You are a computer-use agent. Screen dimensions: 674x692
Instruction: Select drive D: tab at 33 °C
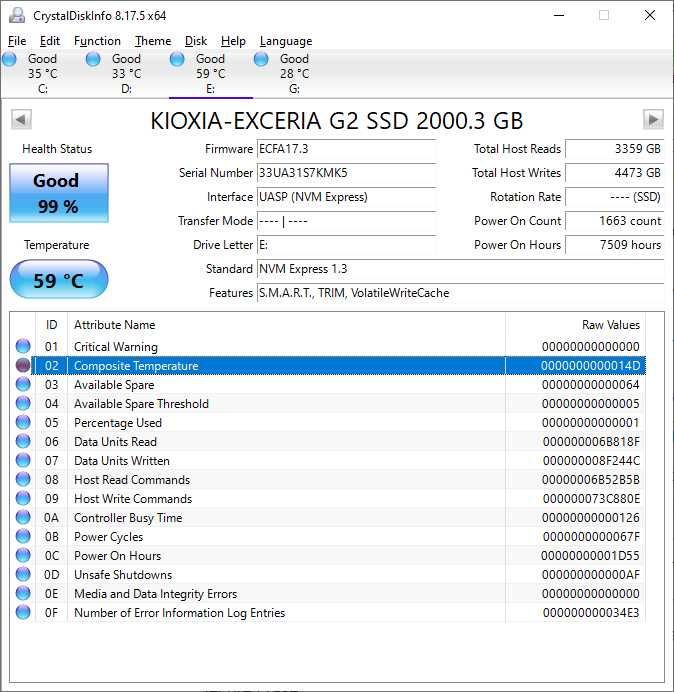pos(127,74)
